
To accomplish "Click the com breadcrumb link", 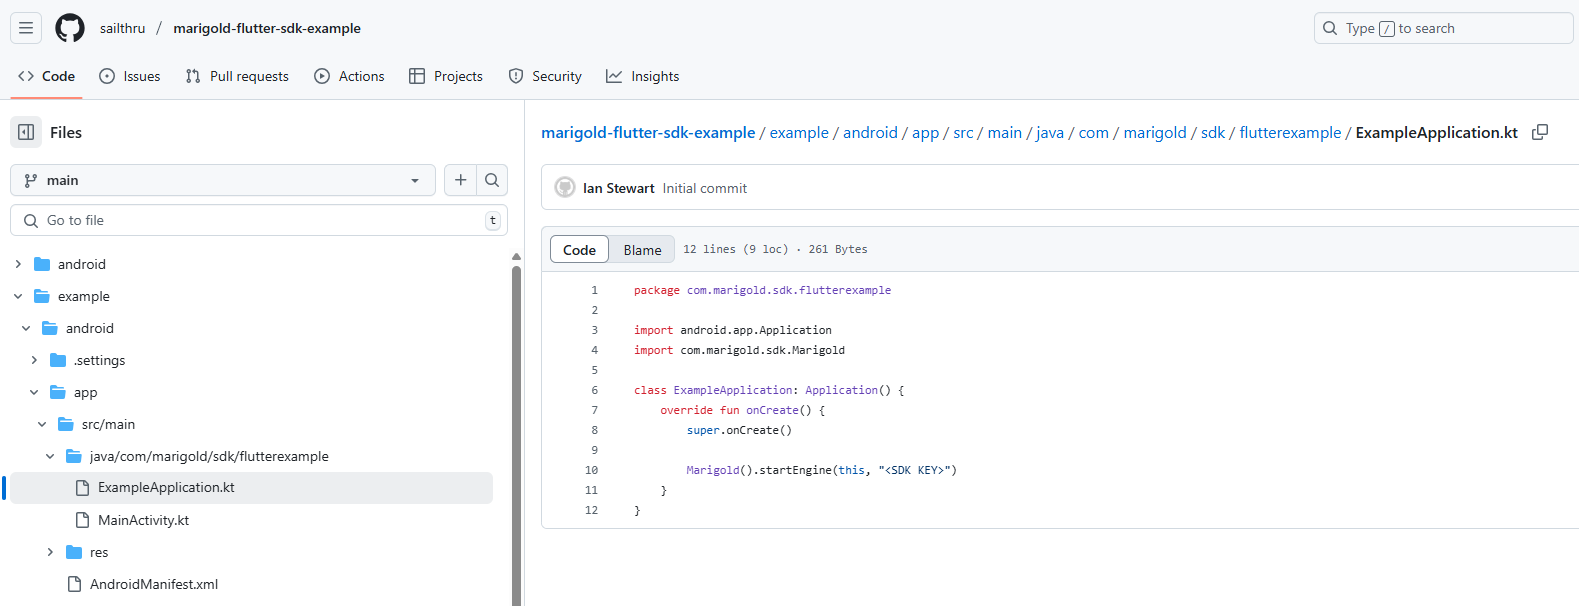I will coord(1093,132).
